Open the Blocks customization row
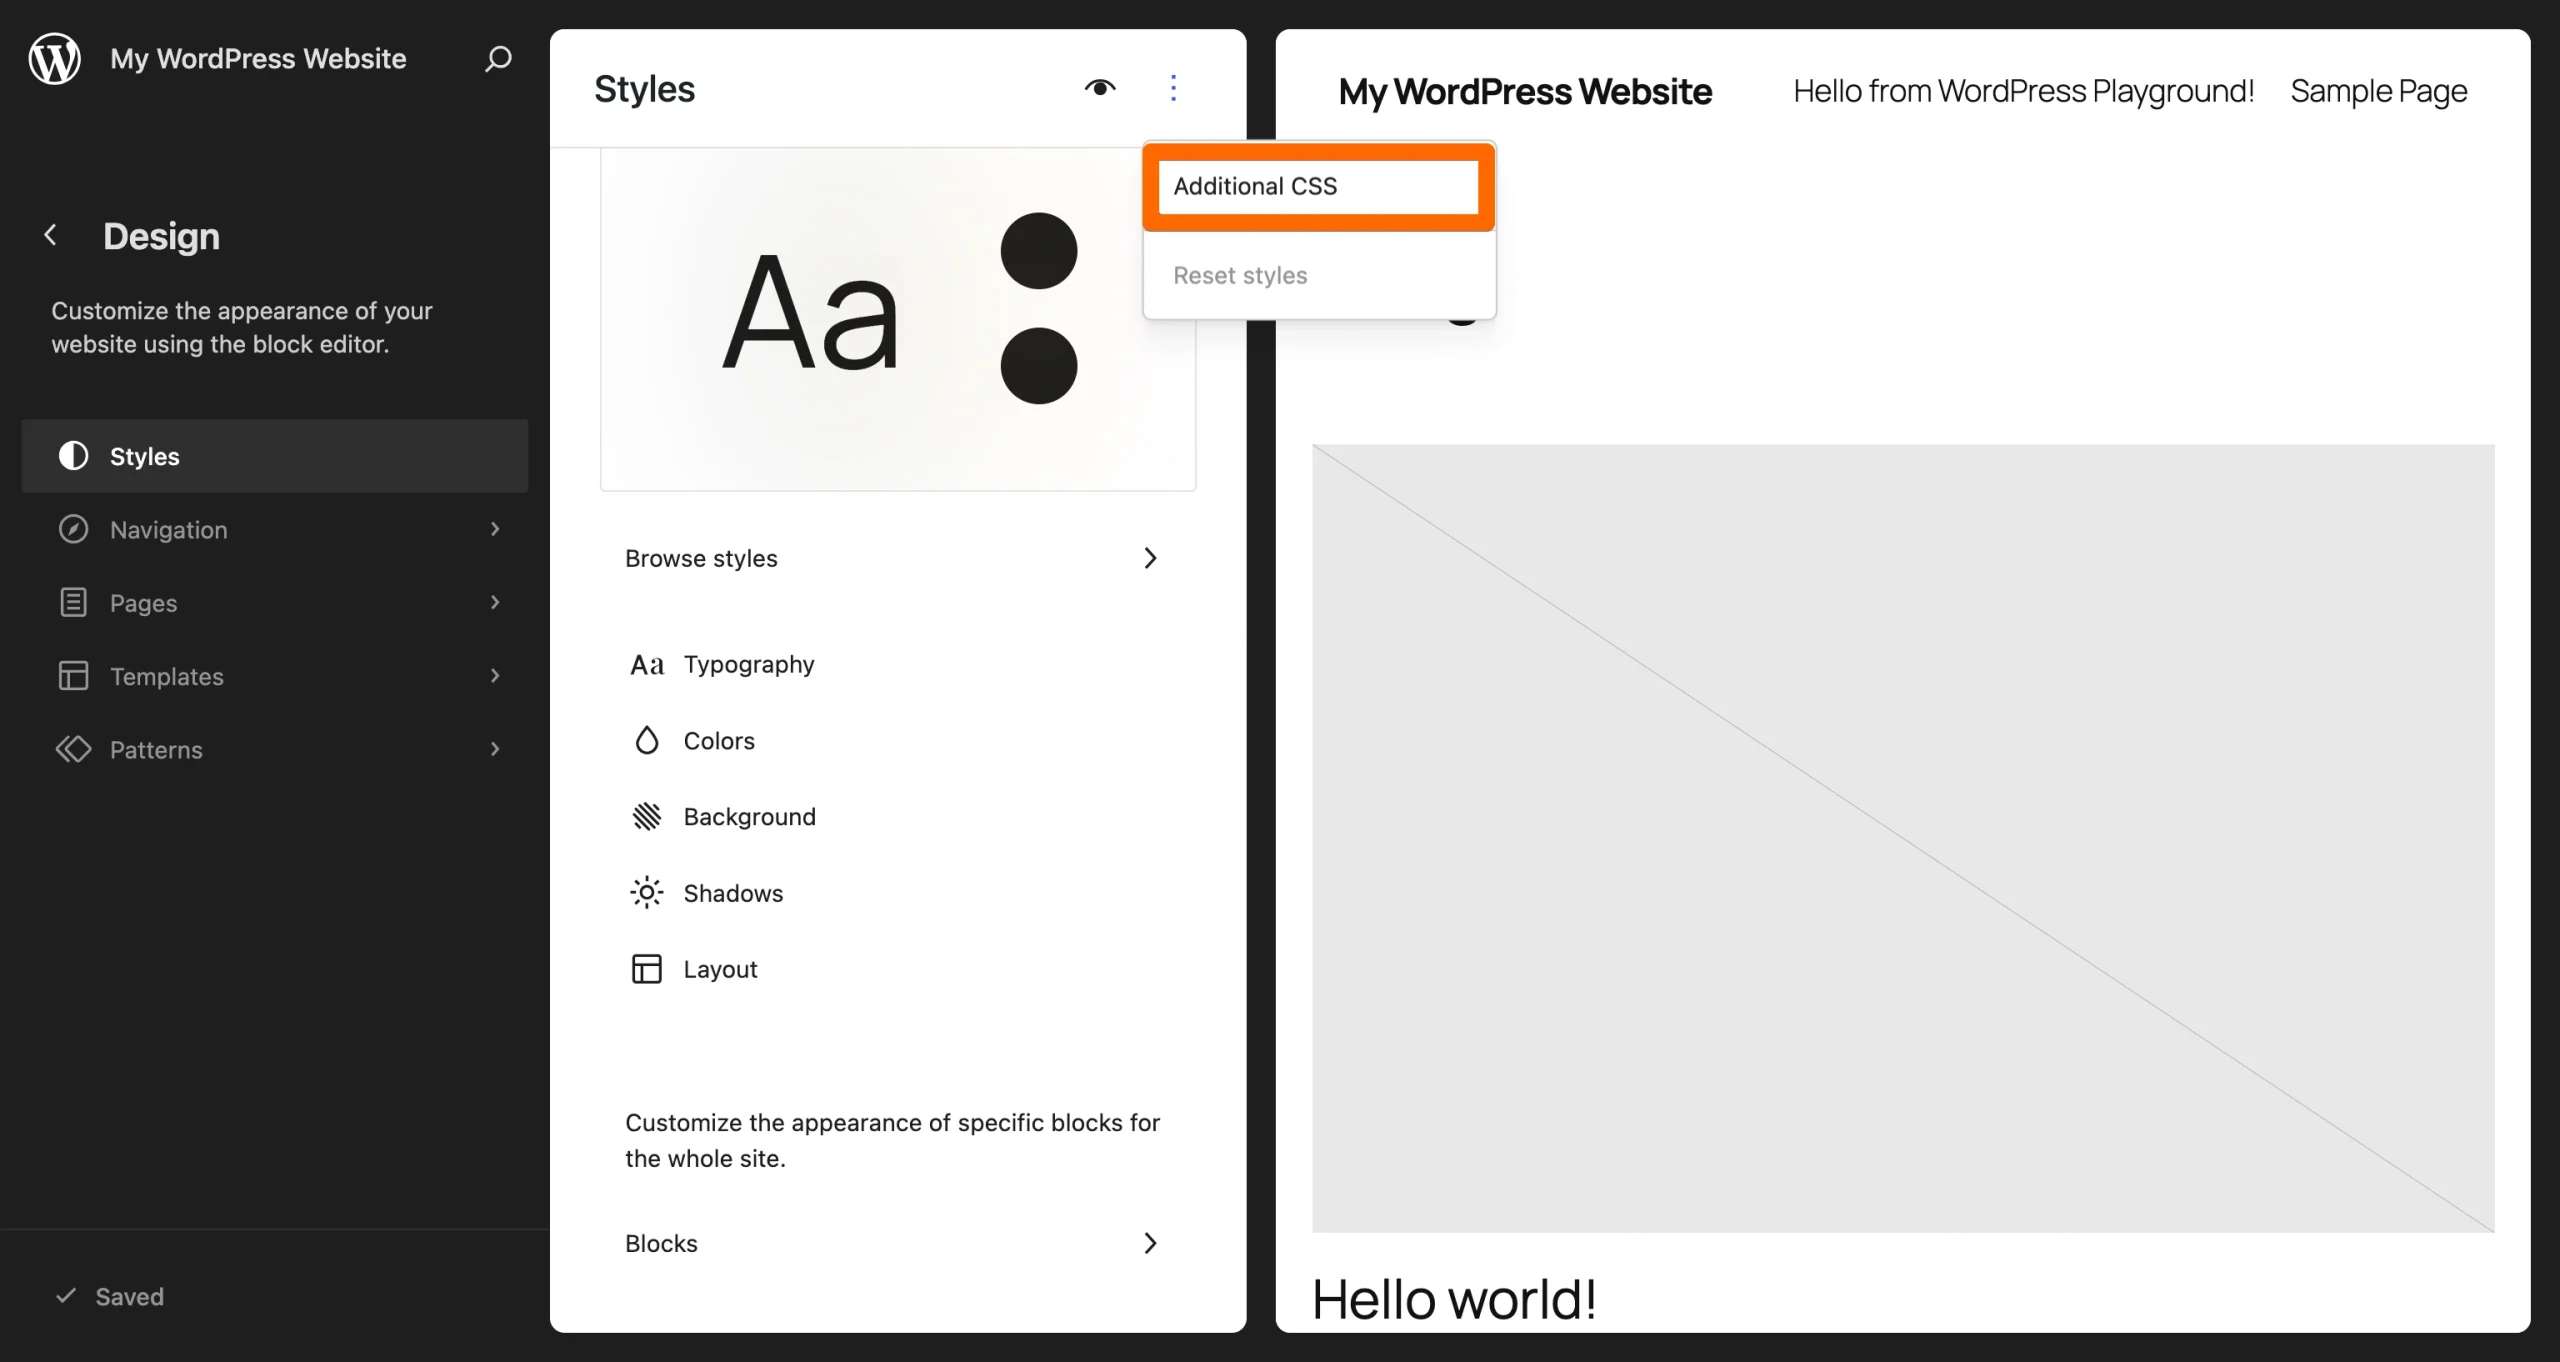Image resolution: width=2560 pixels, height=1362 pixels. tap(898, 1243)
